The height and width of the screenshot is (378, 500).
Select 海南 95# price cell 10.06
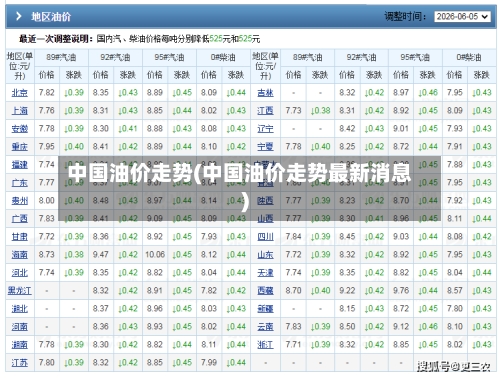click(x=155, y=255)
